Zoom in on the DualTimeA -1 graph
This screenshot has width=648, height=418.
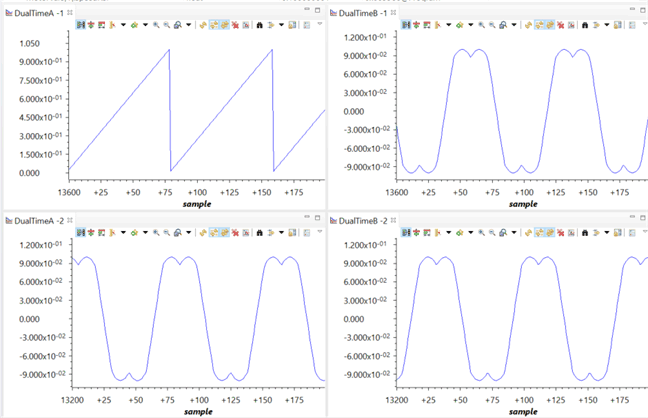tap(156, 25)
